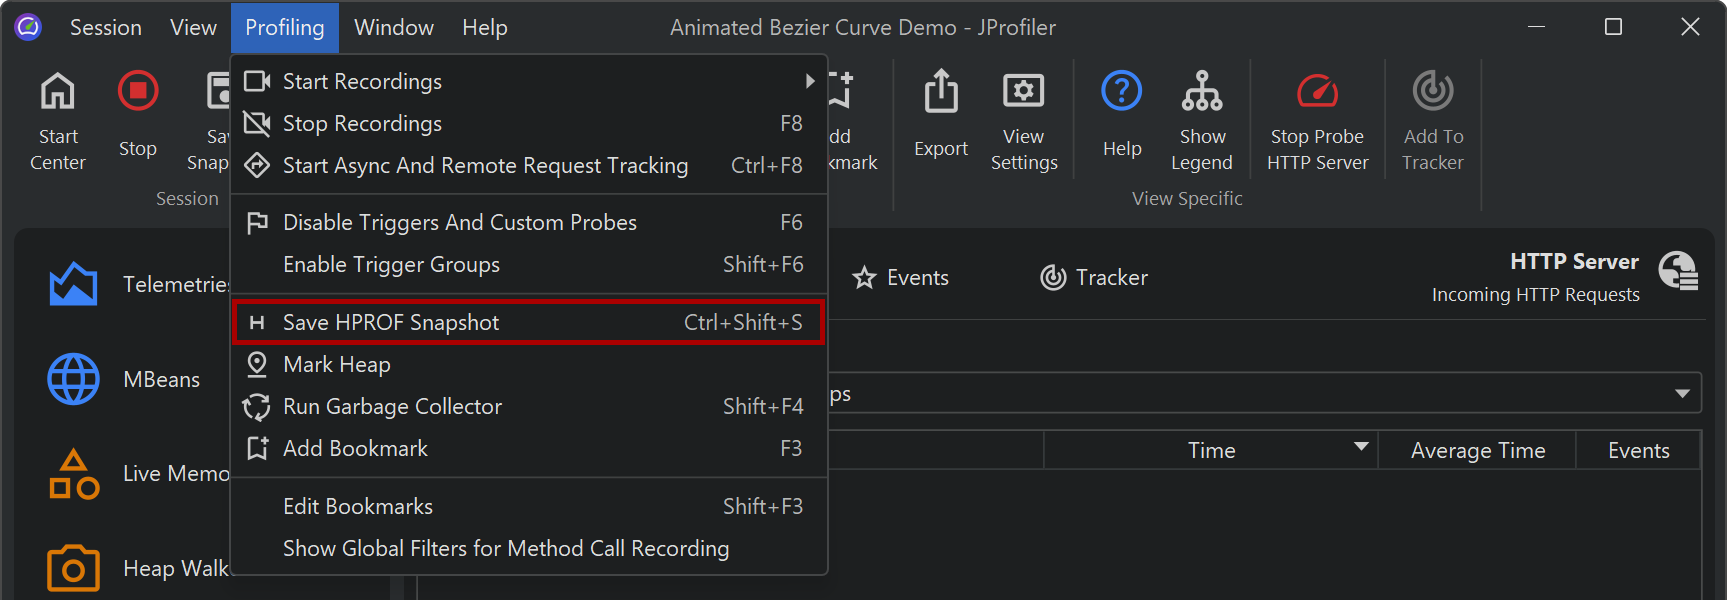Sort by the Time column

click(1211, 451)
